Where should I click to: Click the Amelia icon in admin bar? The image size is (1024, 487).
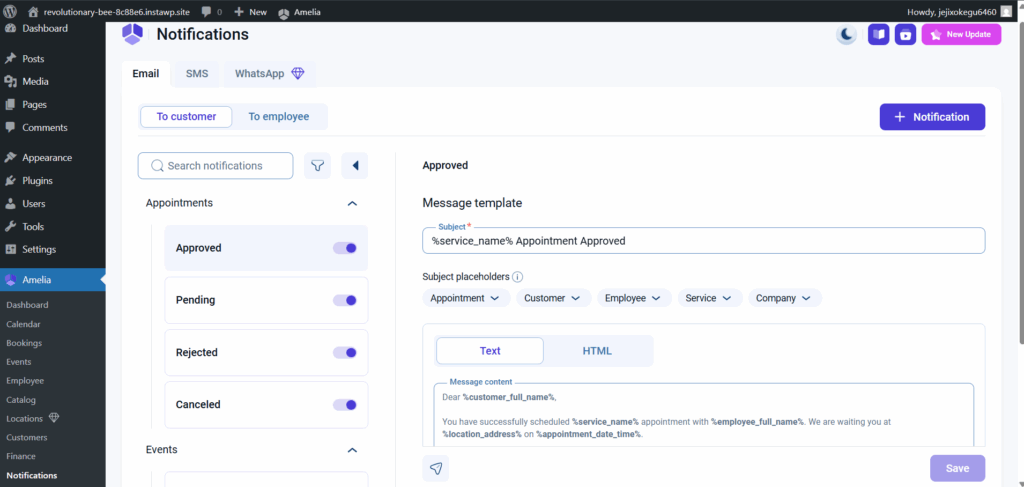click(x=283, y=12)
